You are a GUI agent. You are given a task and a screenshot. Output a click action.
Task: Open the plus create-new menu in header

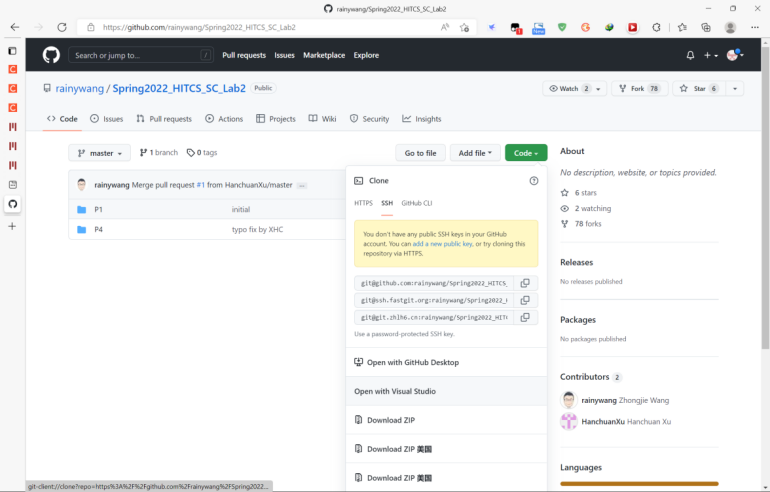[711, 55]
